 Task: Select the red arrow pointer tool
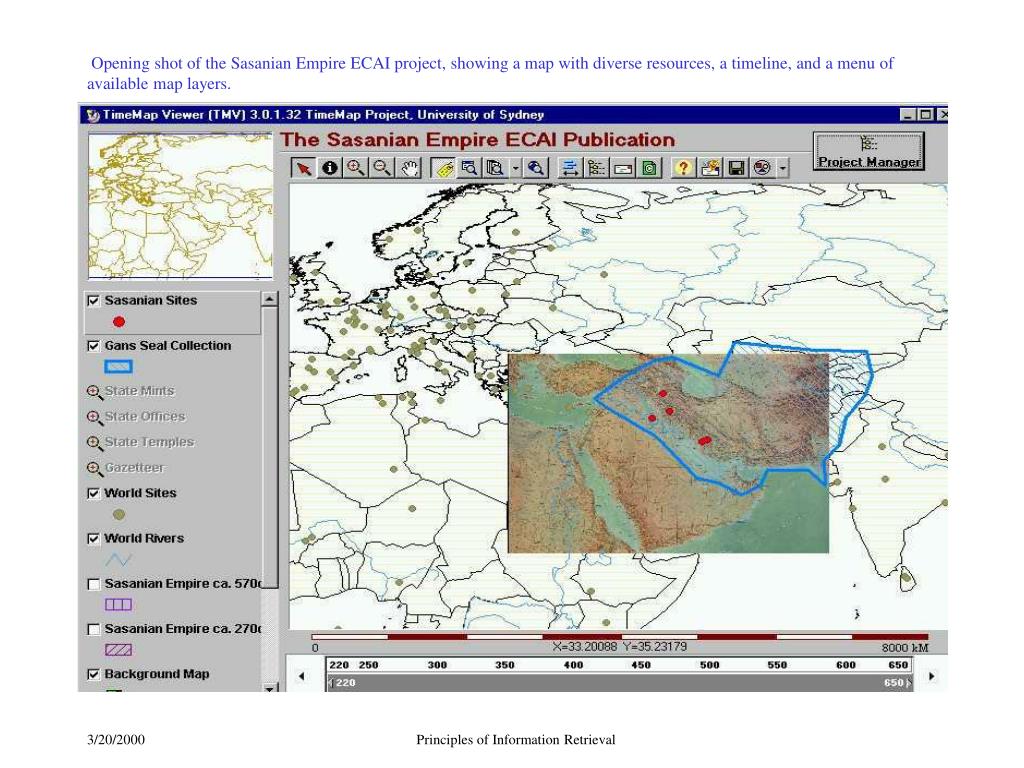303,168
